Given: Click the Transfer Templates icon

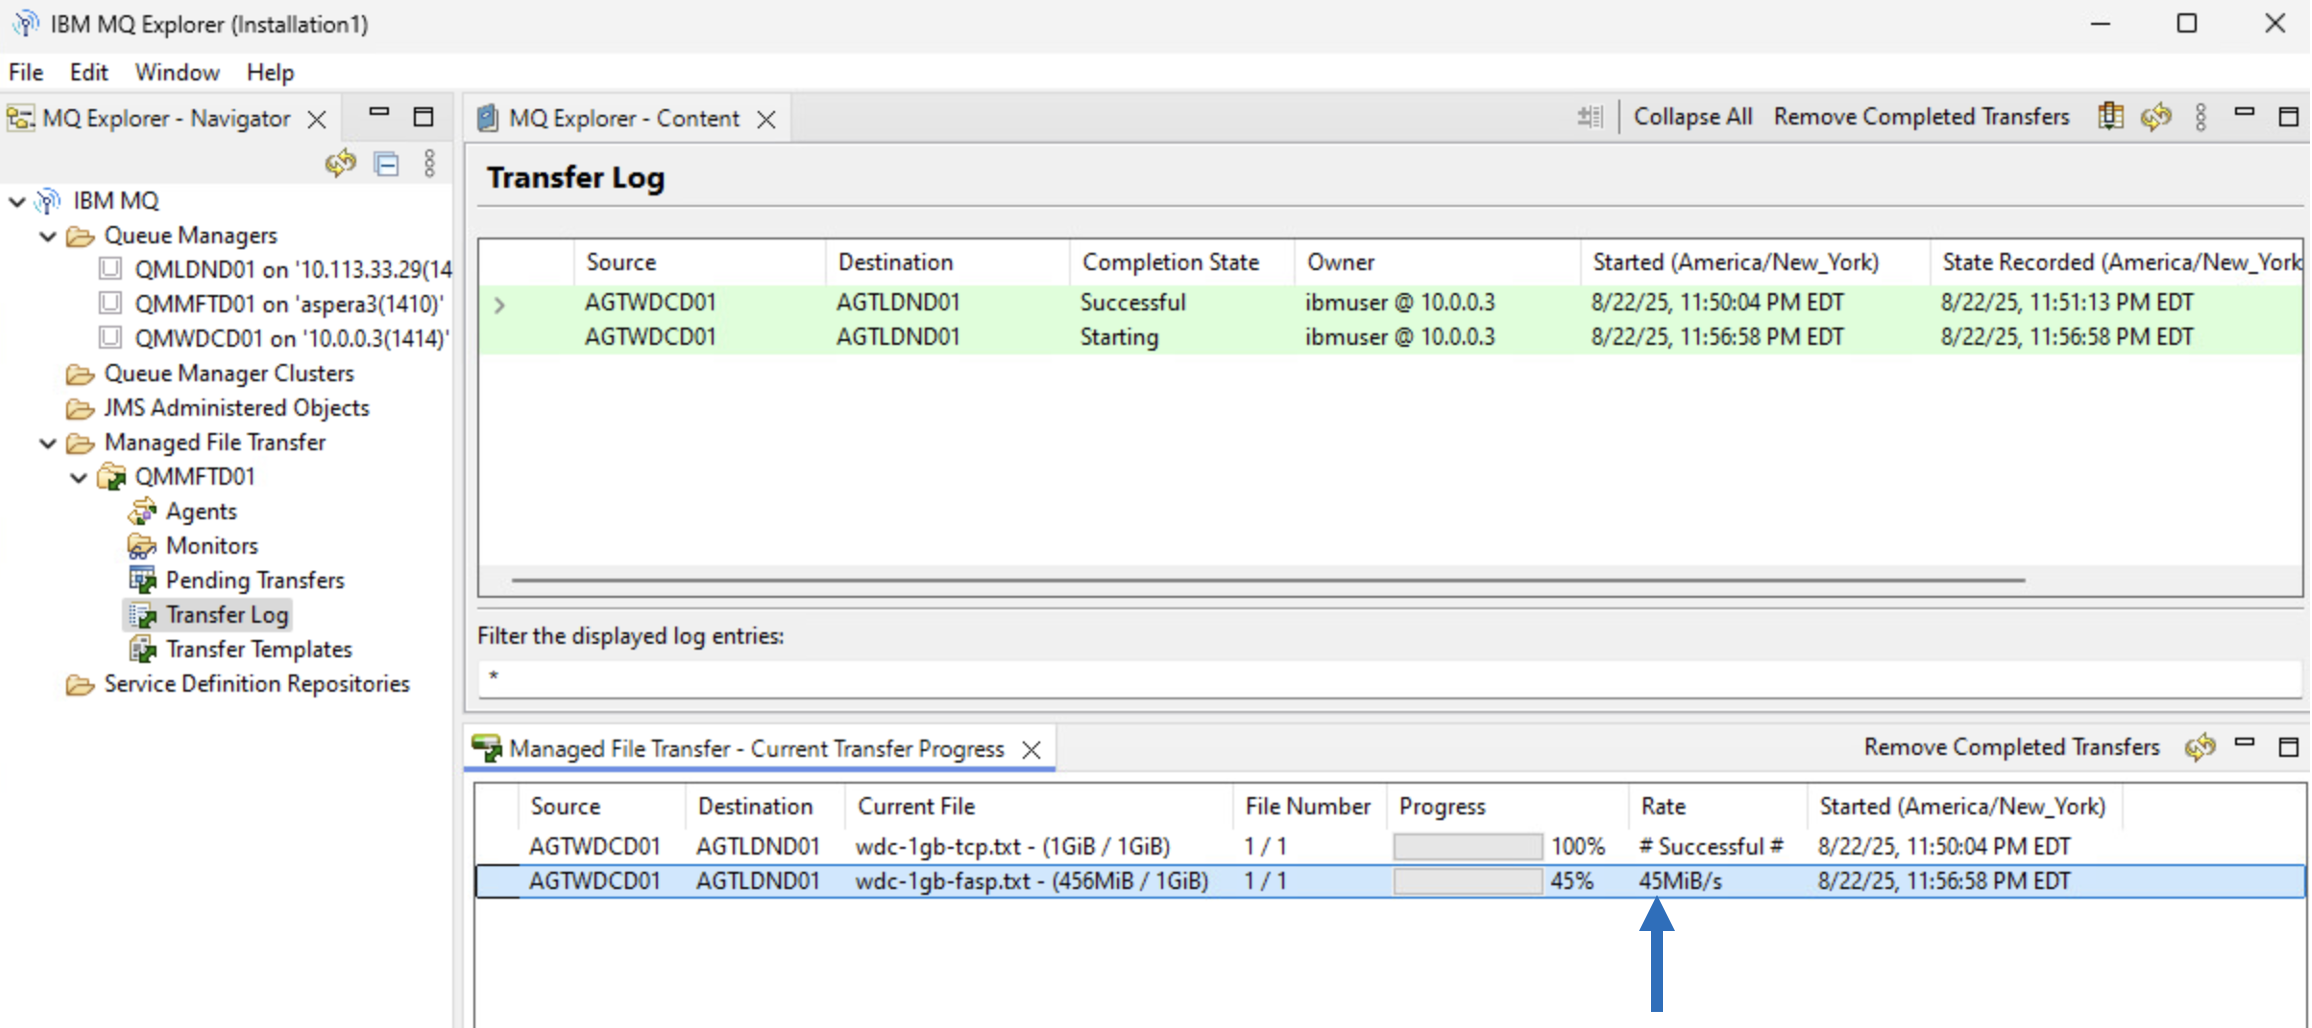Looking at the screenshot, I should pyautogui.click(x=142, y=649).
